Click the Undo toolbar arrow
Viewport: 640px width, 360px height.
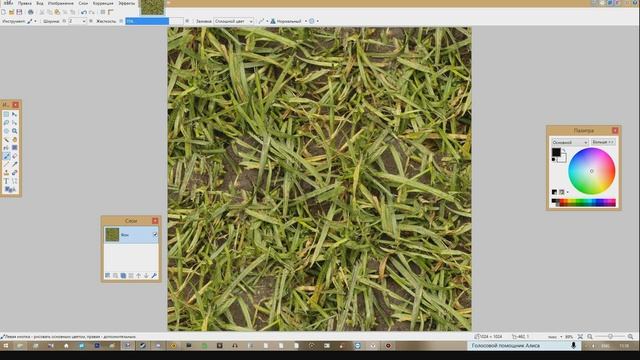tap(84, 12)
